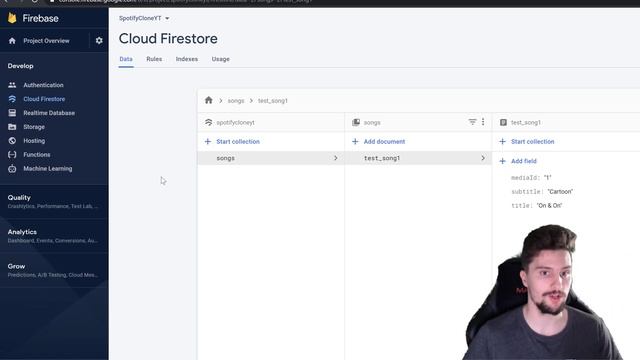Click songs in the breadcrumb path

[236, 100]
